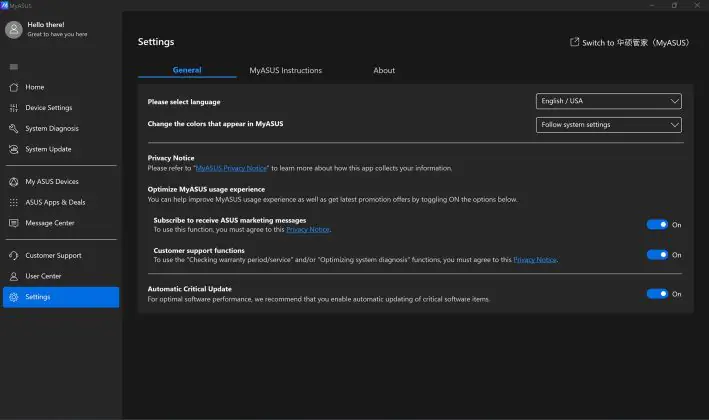This screenshot has height=420, width=709.
Task: Click the external link icon beside Switch to
Action: (574, 42)
